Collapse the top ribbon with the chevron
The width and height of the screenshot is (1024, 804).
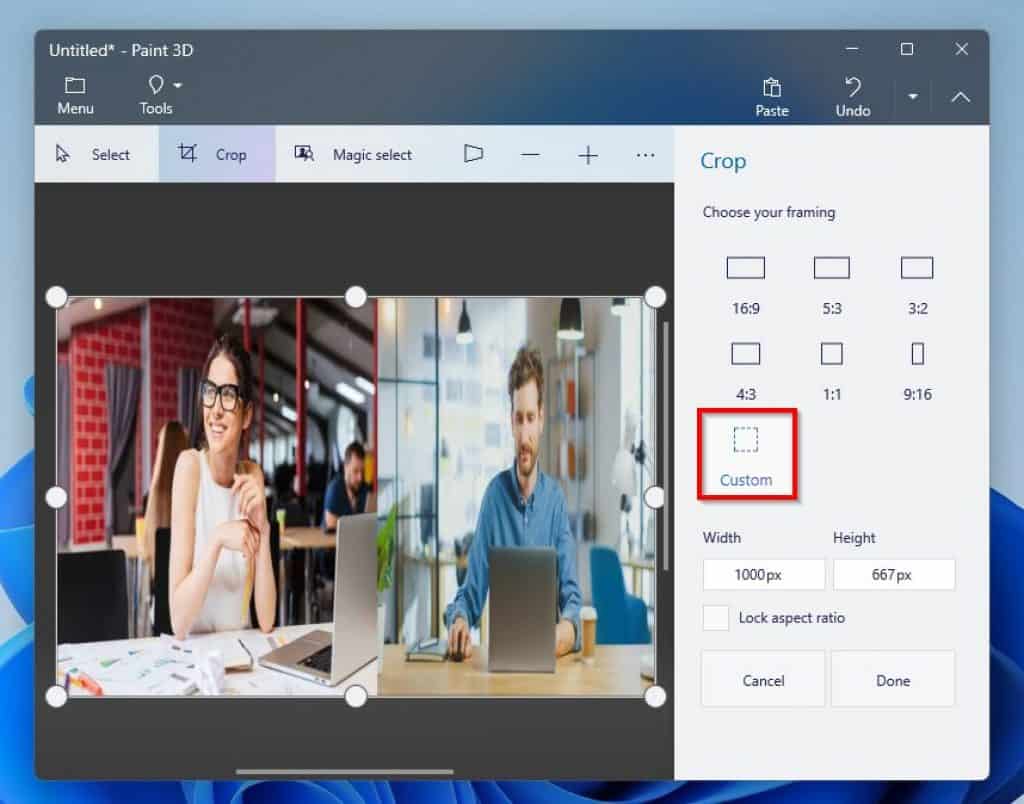point(960,97)
